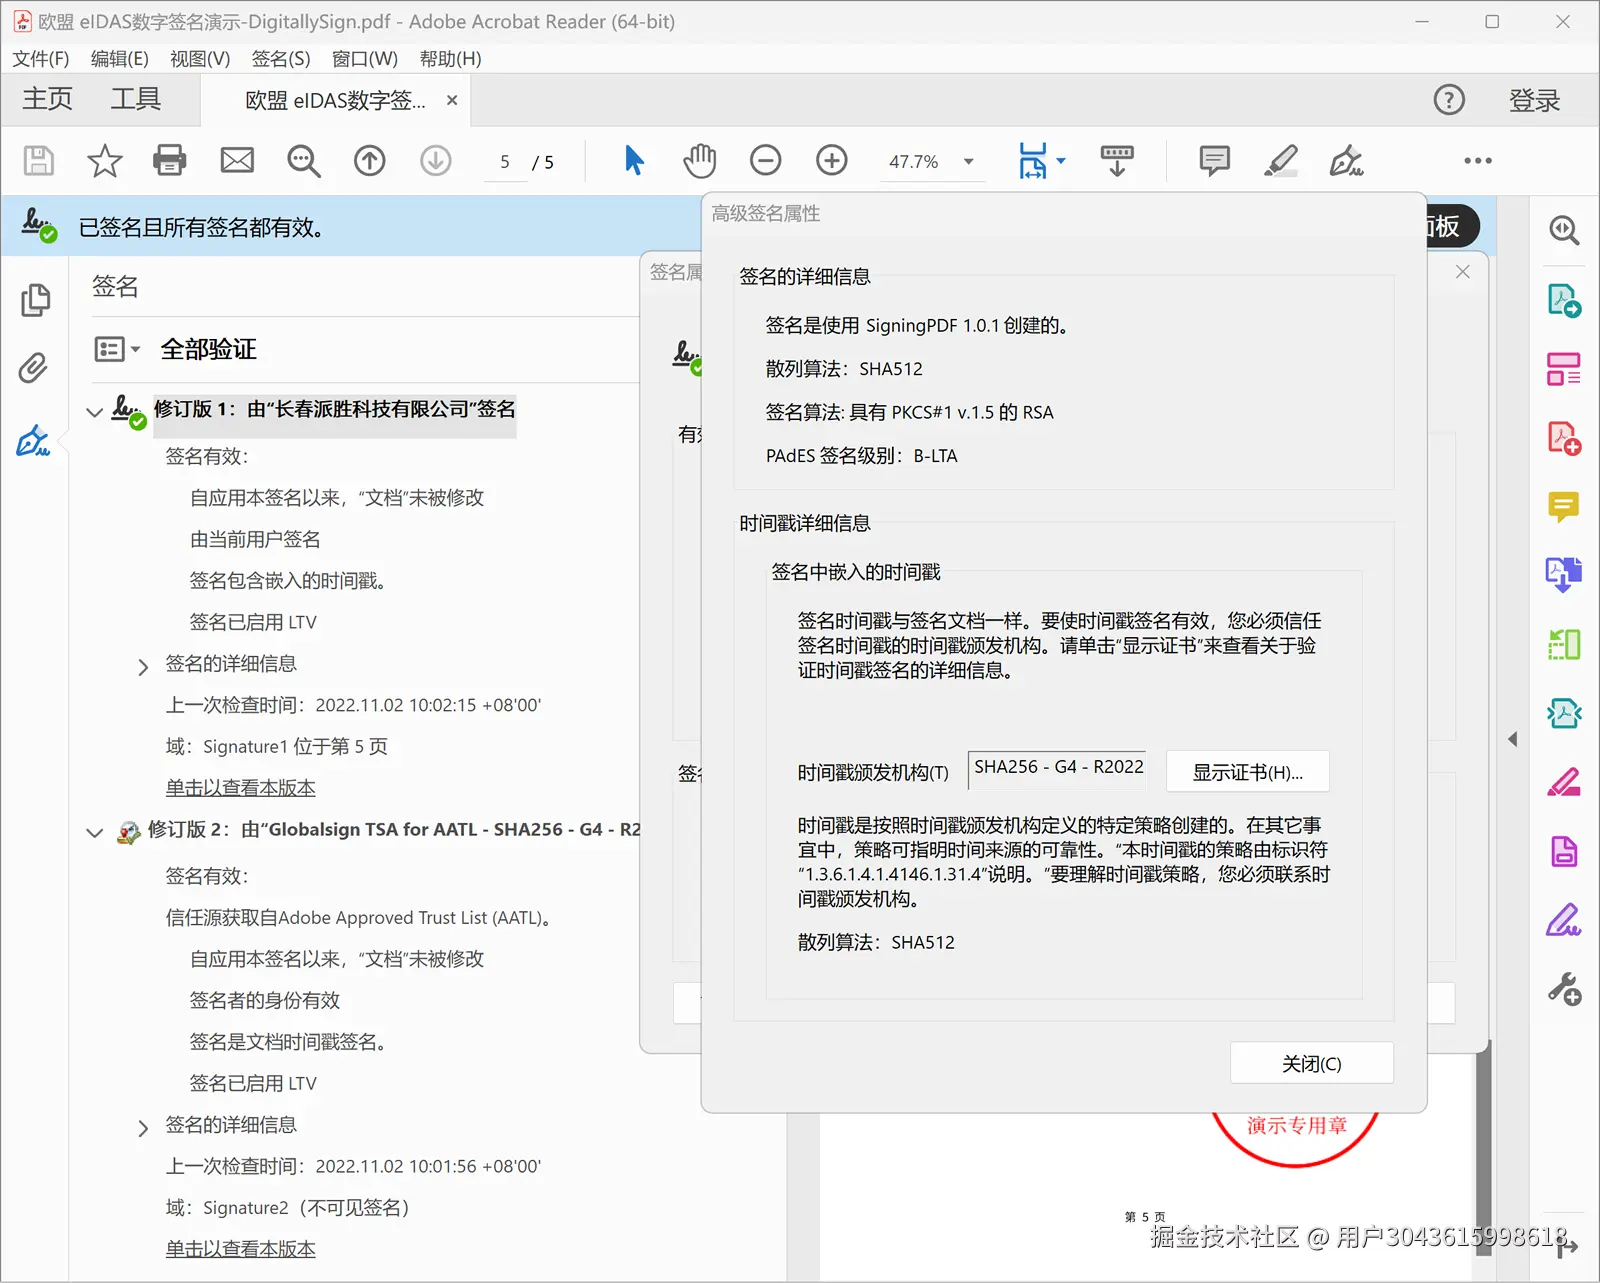Switch to the Tools (工具) tab
The height and width of the screenshot is (1283, 1600).
click(135, 99)
